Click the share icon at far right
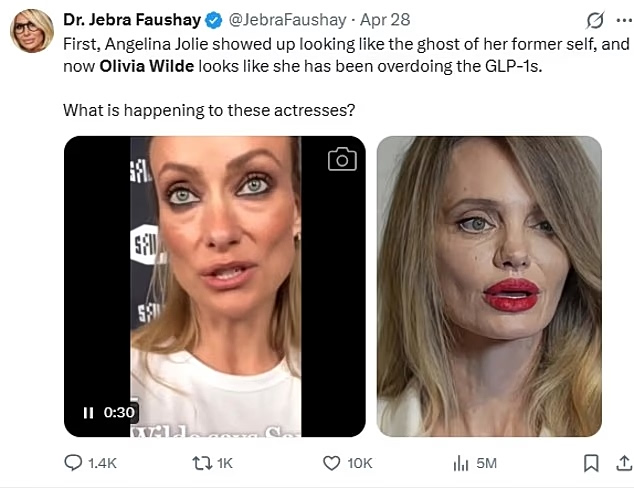 (620, 462)
